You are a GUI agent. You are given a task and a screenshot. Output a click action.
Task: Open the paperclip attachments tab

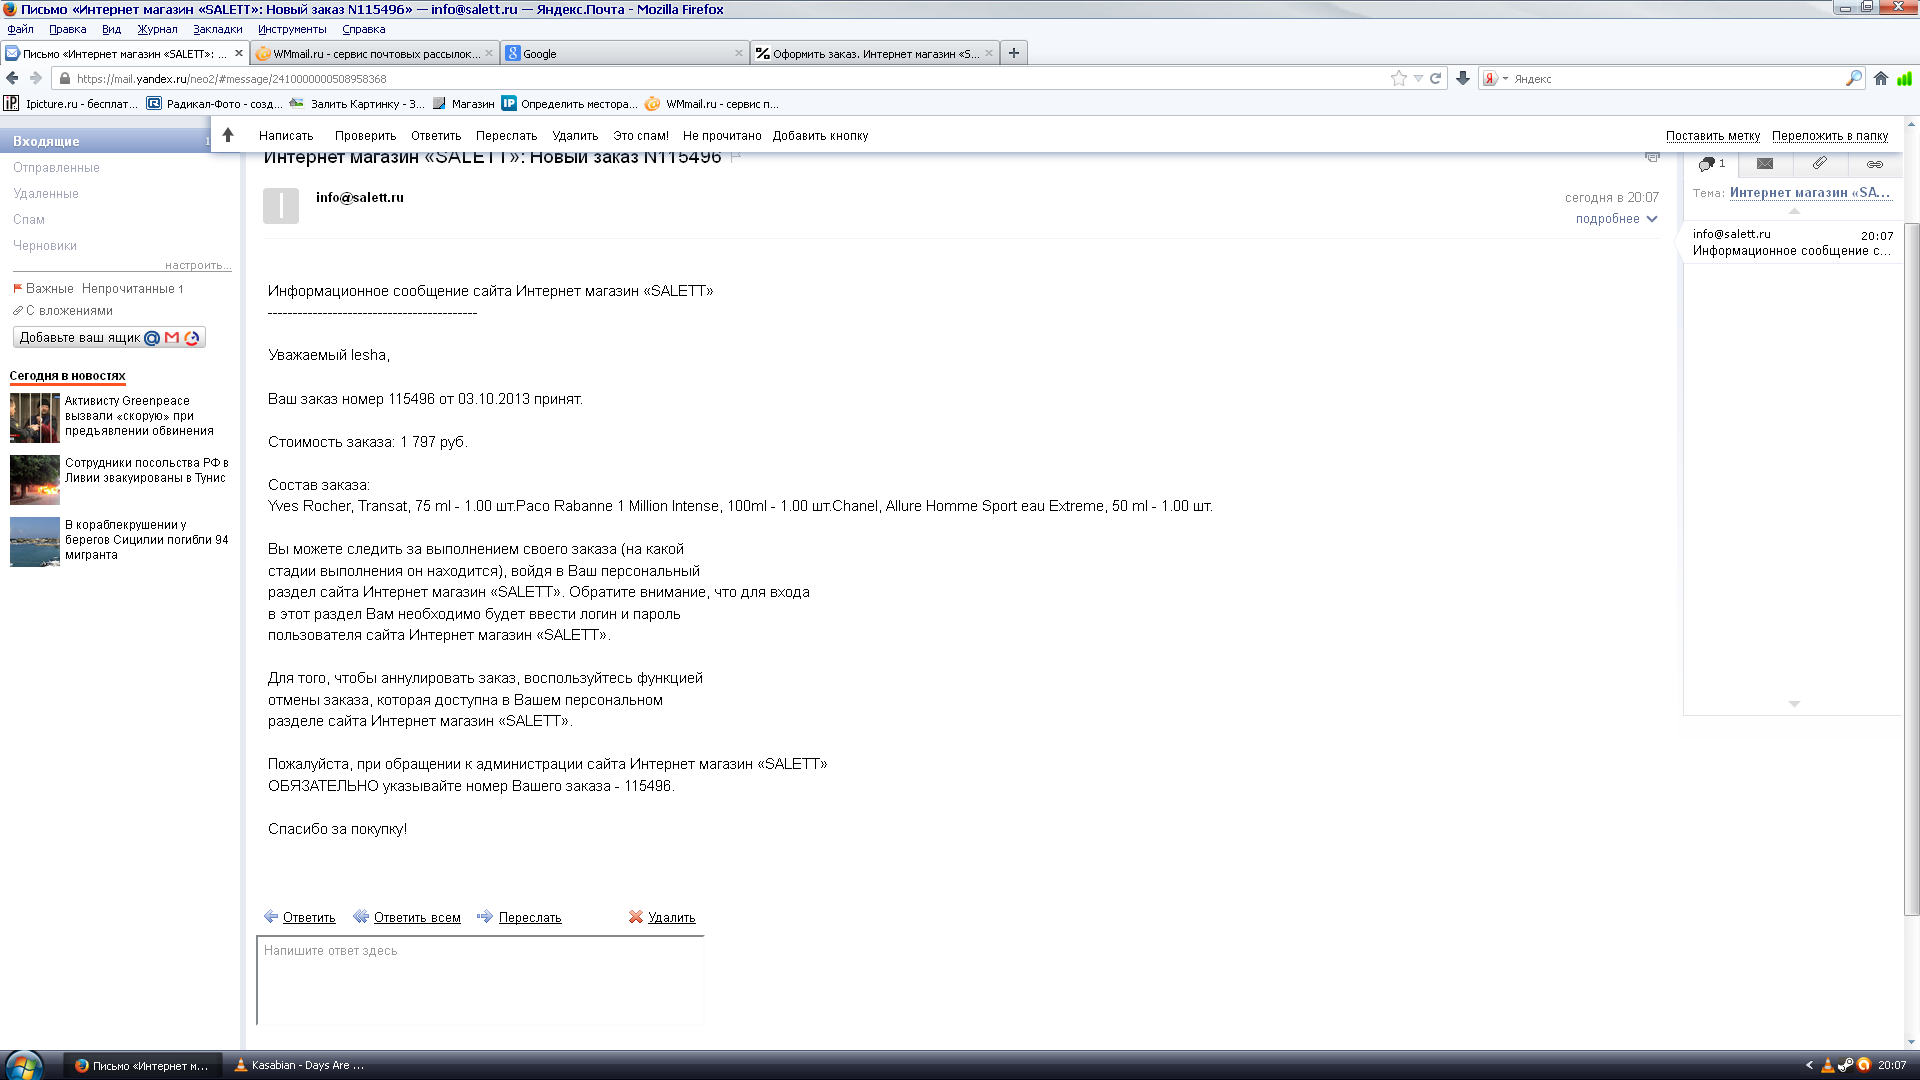pyautogui.click(x=1820, y=163)
